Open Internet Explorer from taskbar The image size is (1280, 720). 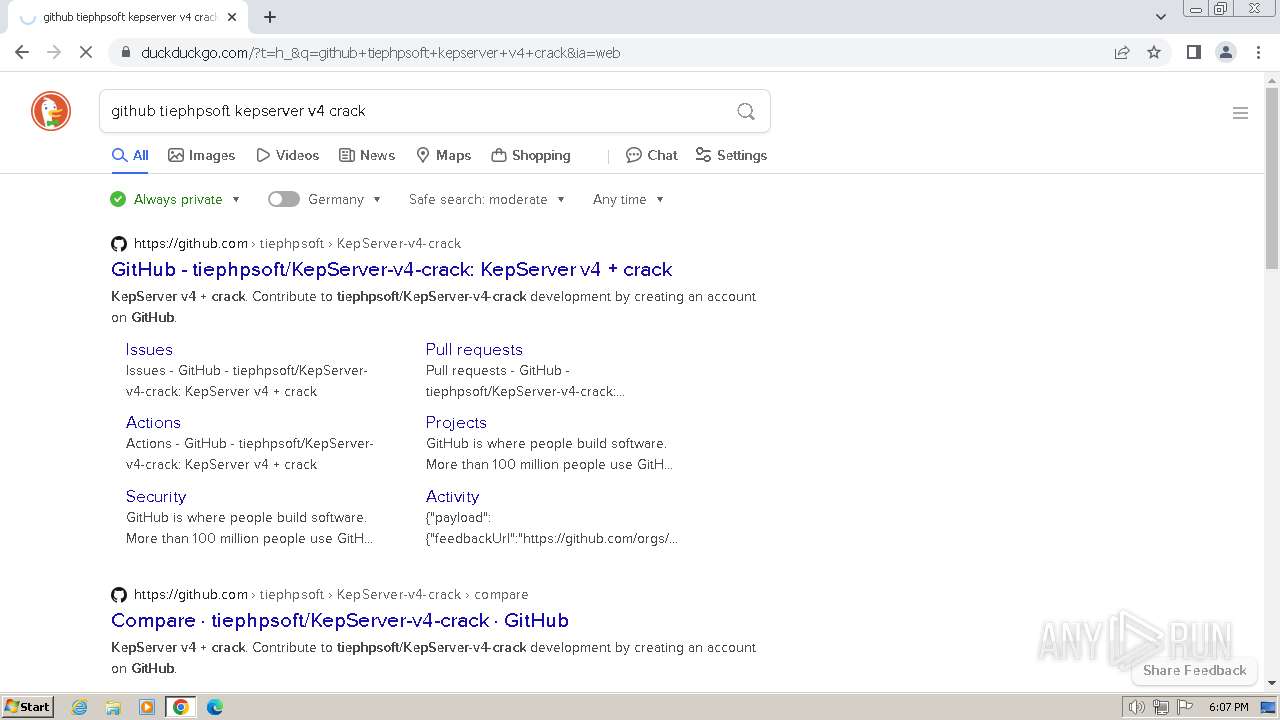click(80, 707)
